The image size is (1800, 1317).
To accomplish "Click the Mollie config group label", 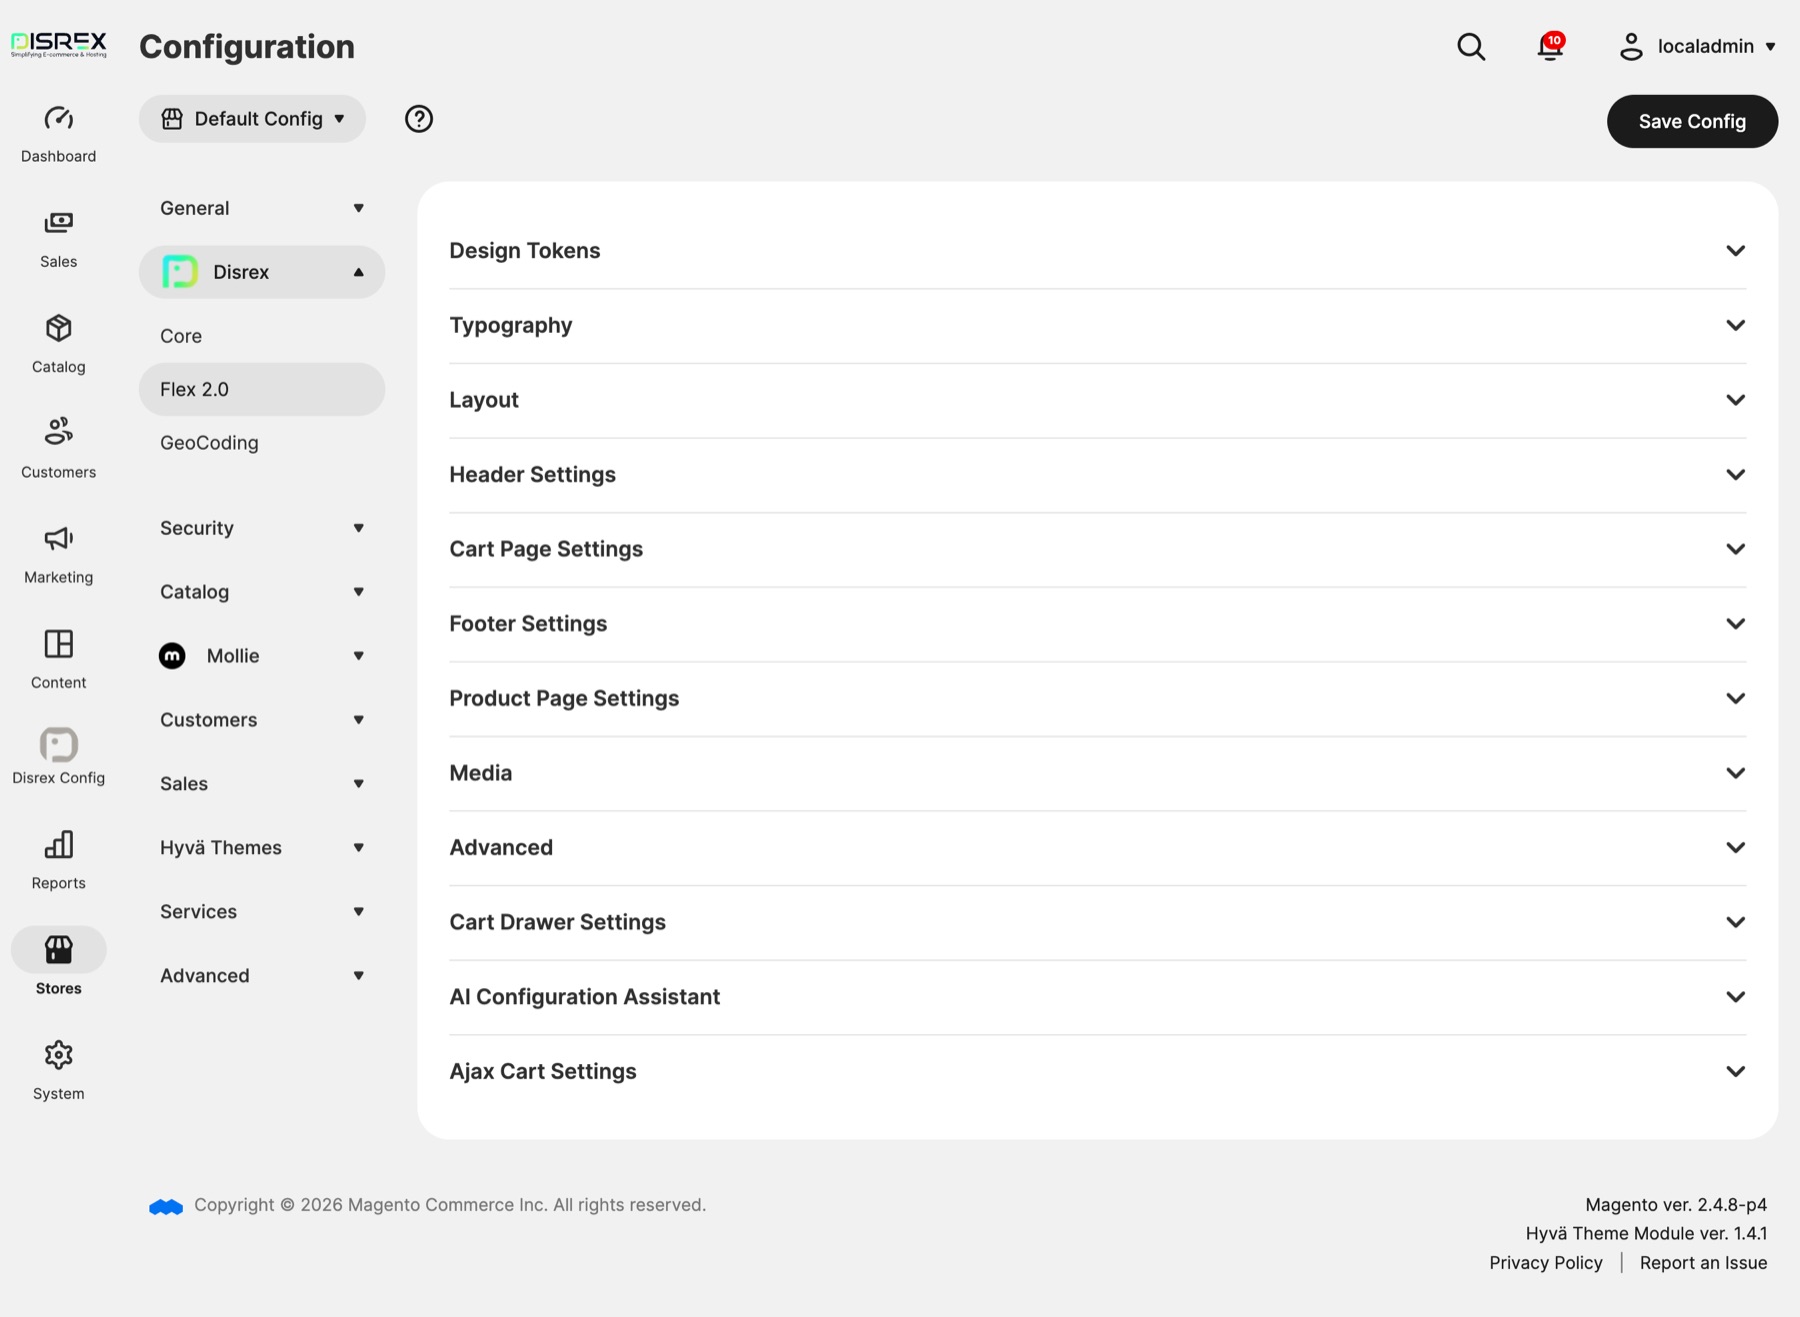I will [x=233, y=656].
